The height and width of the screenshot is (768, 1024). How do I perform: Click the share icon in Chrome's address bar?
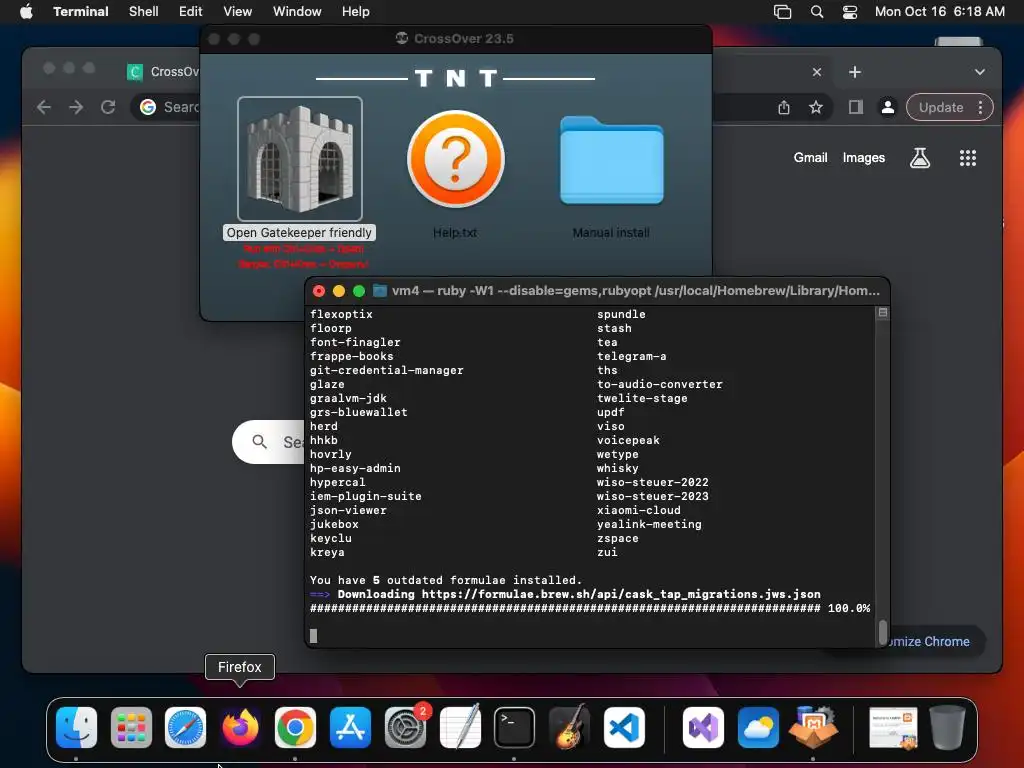(x=784, y=108)
